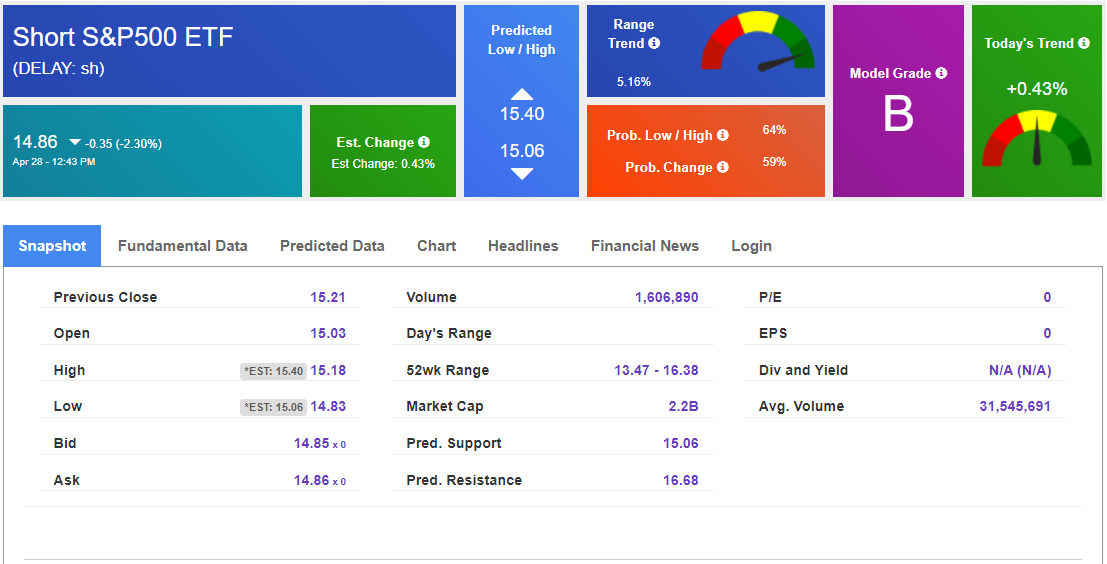
Task: Click the Avg. Volume value 31,545,691
Action: coord(1015,406)
